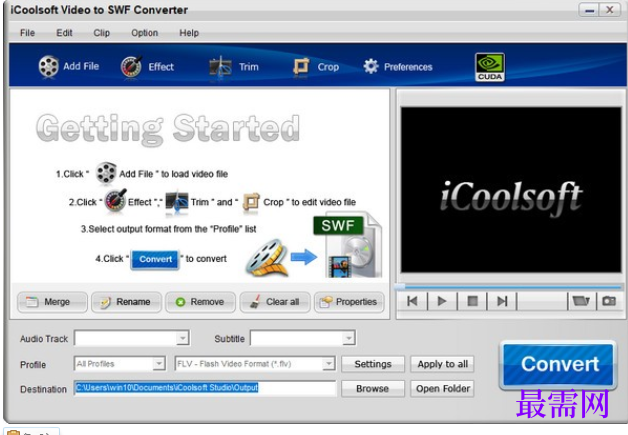Click Browse for destination folder

pos(373,389)
